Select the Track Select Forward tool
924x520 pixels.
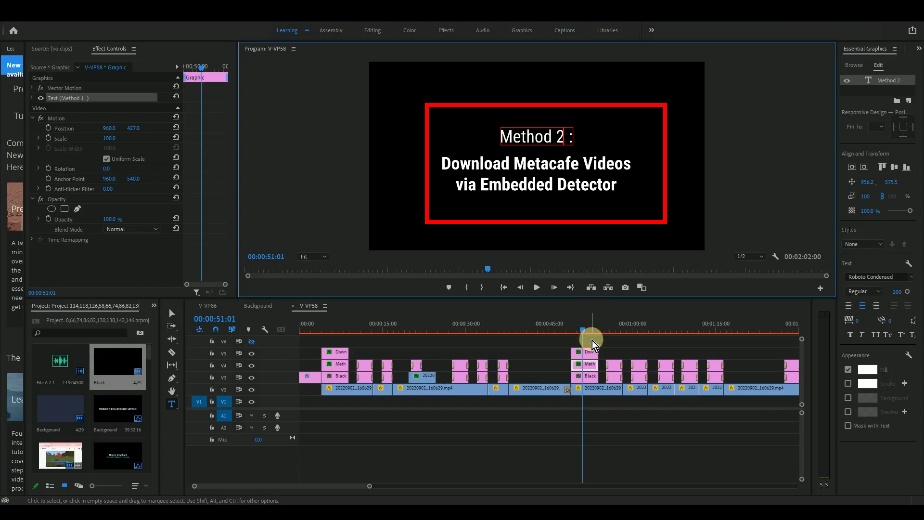tap(171, 326)
